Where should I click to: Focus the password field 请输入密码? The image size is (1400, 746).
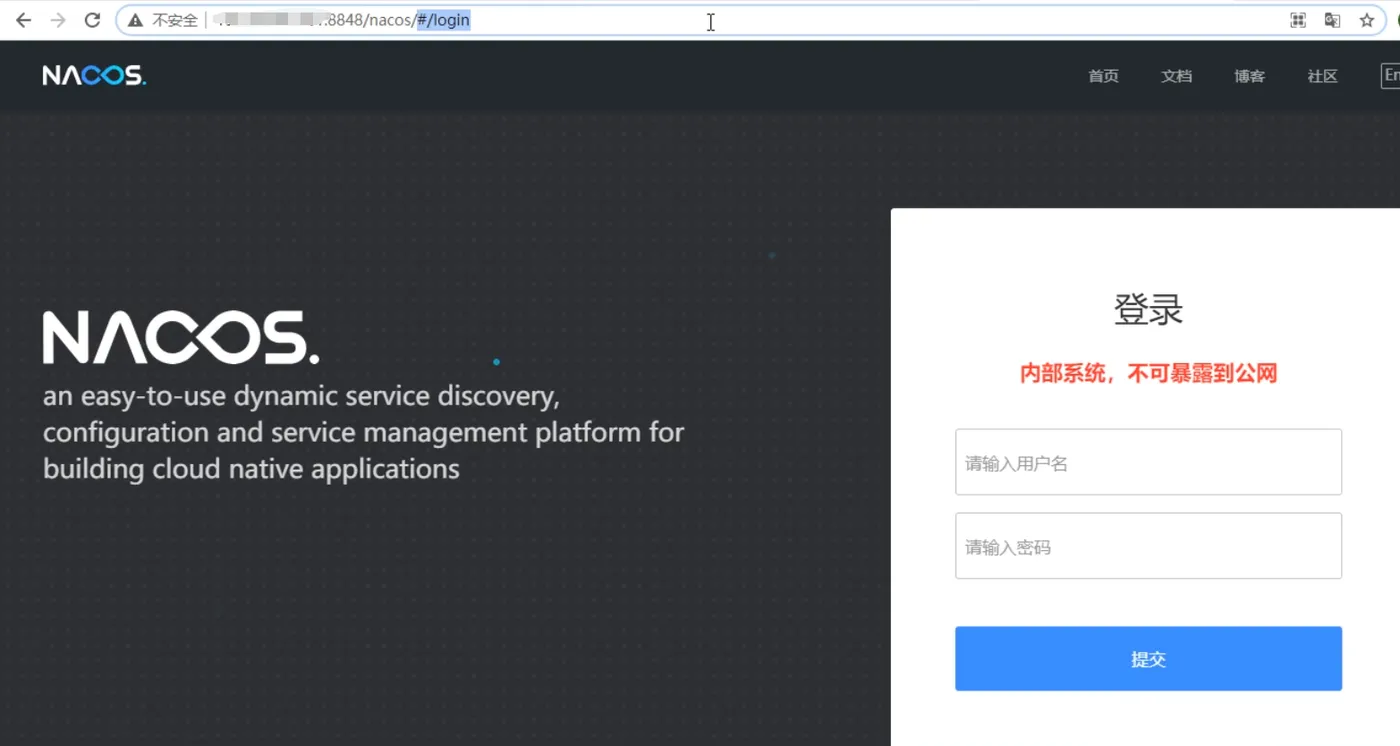[x=1148, y=546]
